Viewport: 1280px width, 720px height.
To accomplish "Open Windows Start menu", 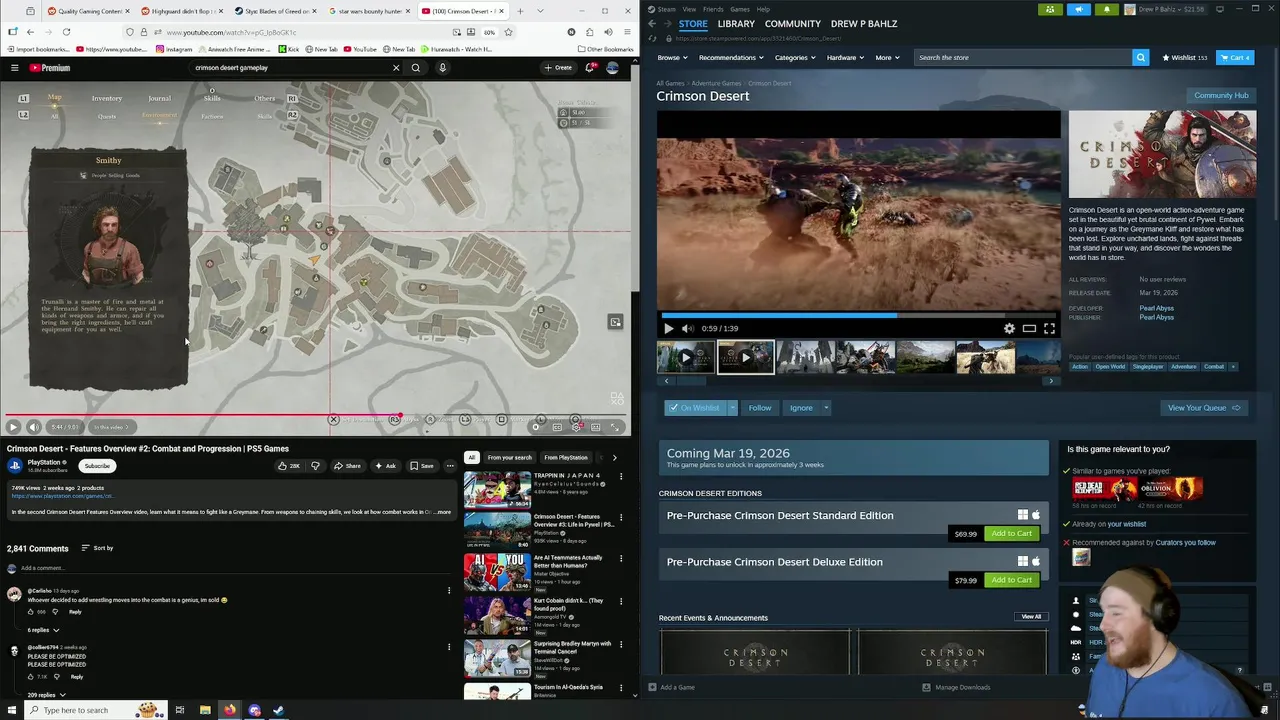I will (10, 710).
